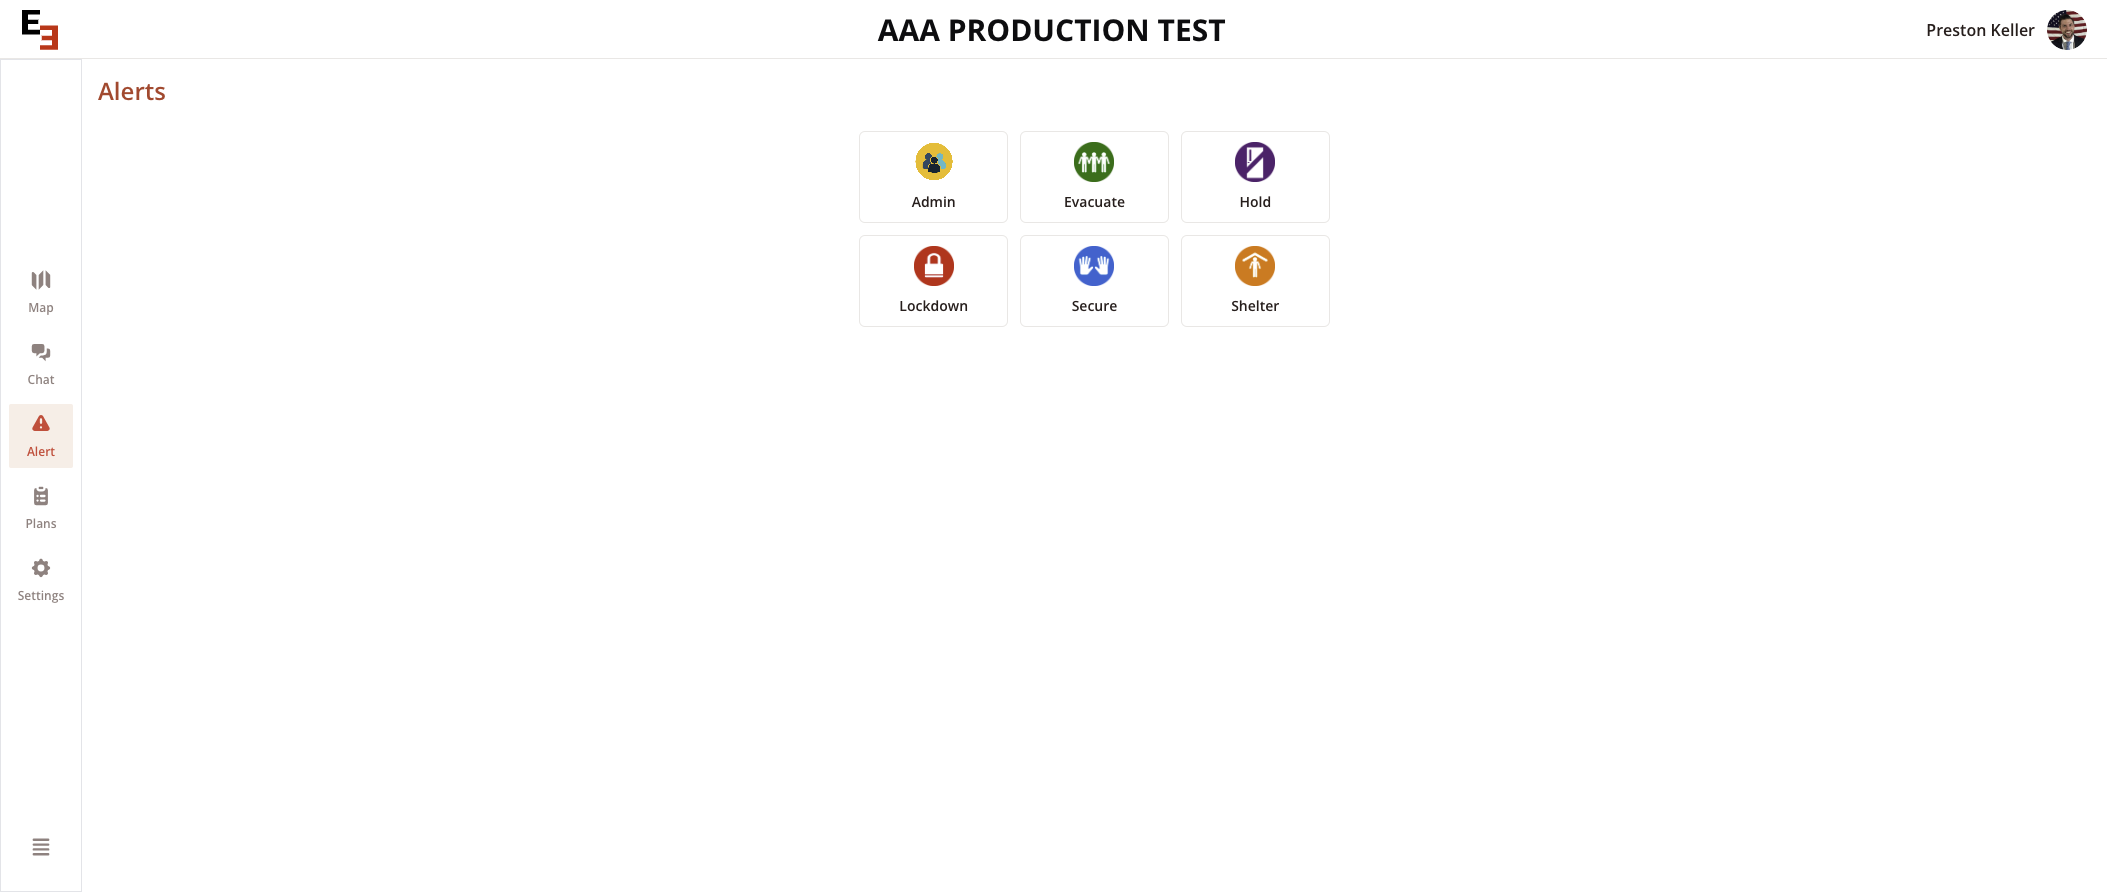Activate the red Lockdown padlock icon
2107x892 pixels.
933,266
